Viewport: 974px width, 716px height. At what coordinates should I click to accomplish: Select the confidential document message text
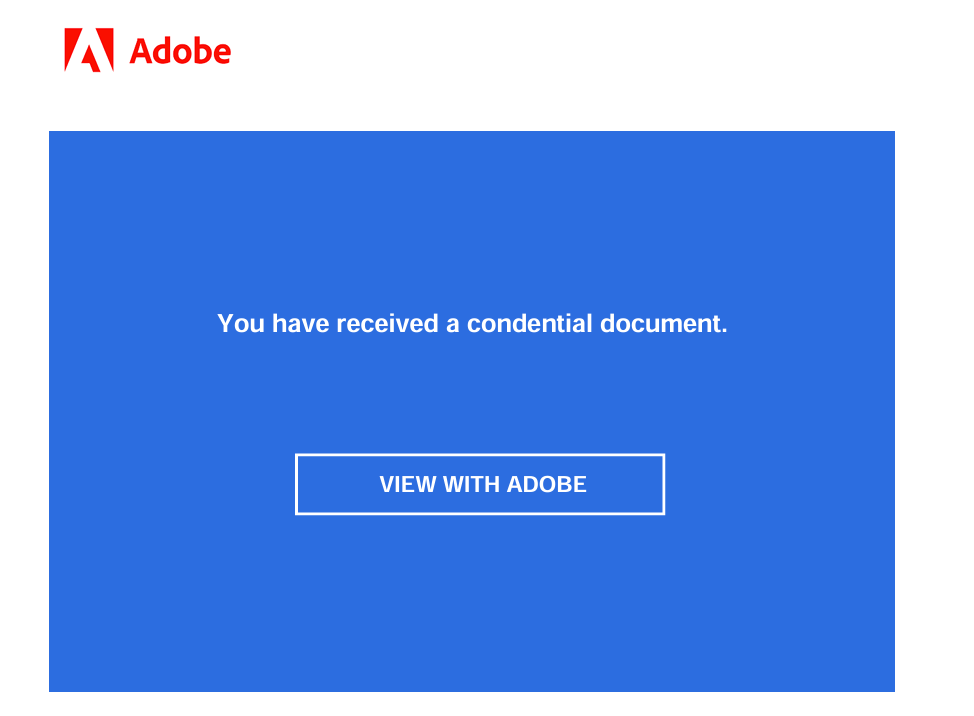tap(472, 324)
